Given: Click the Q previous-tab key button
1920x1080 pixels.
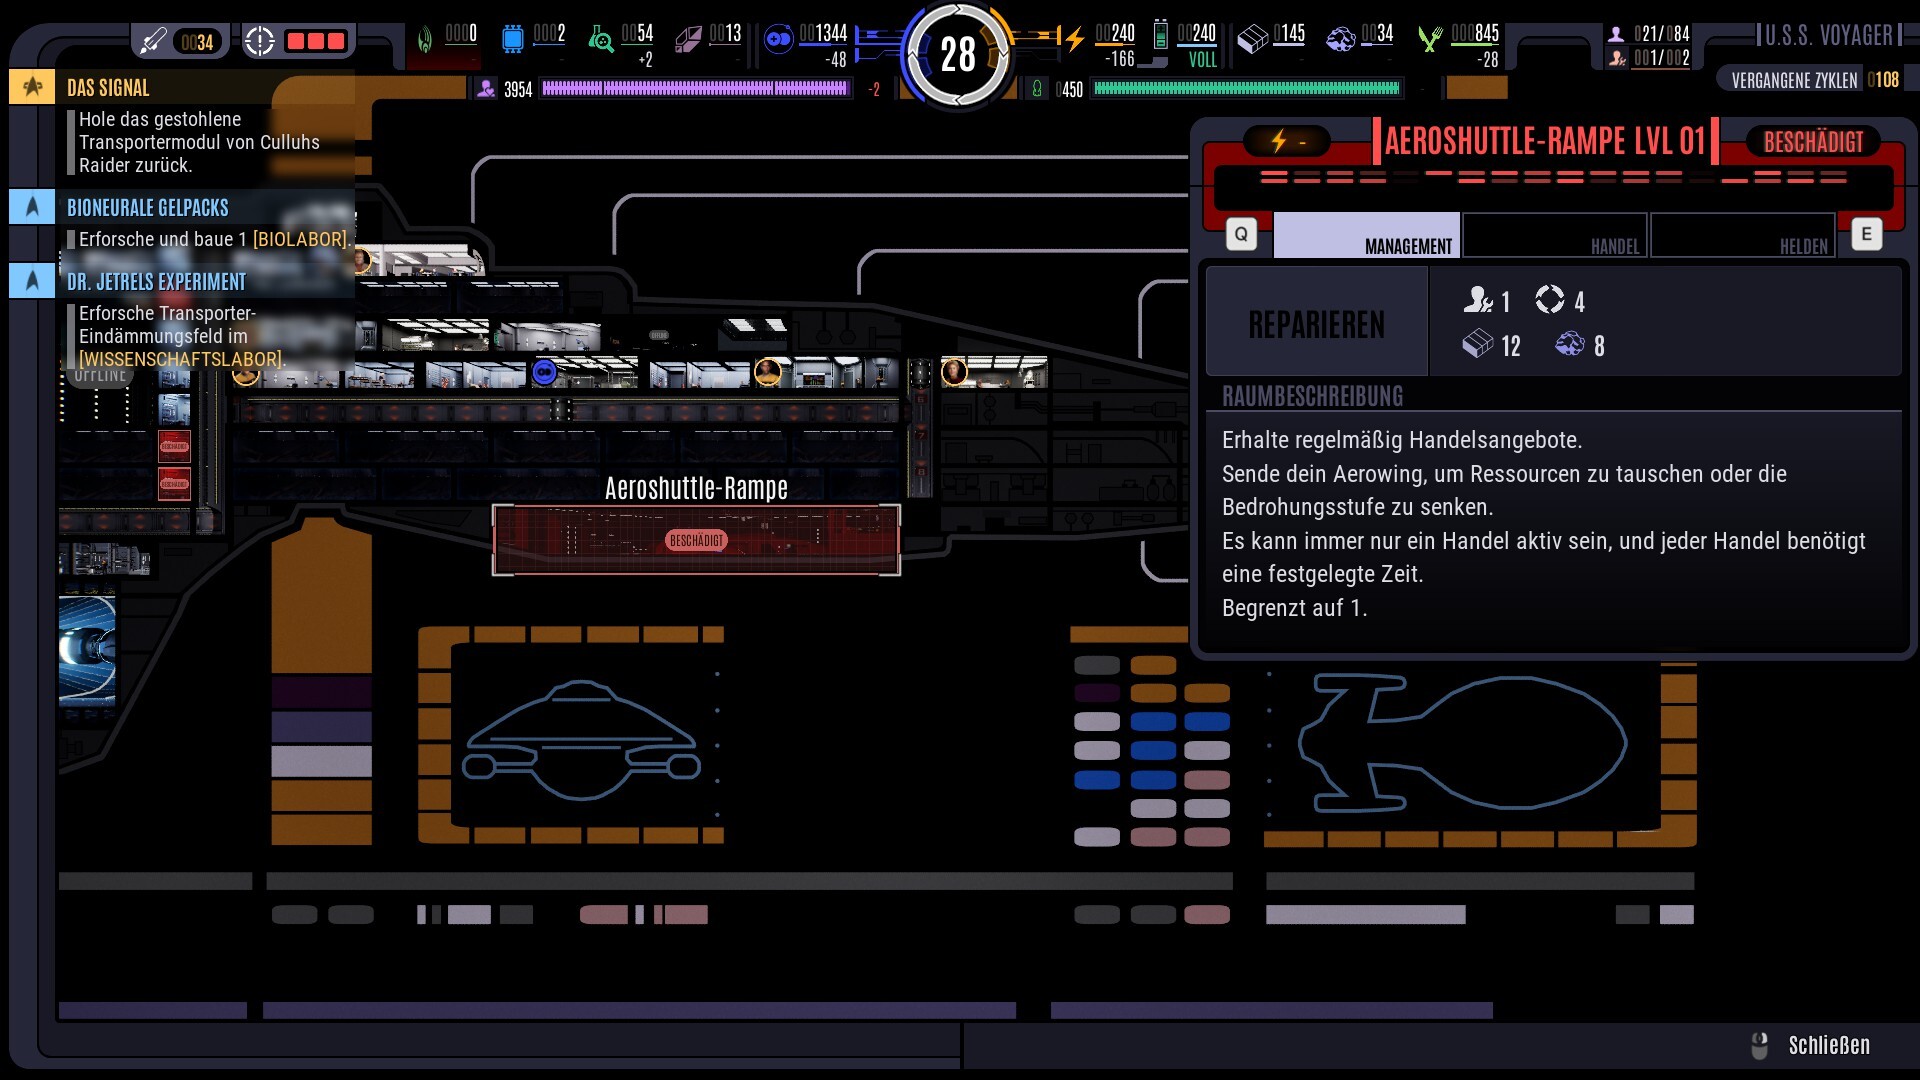Looking at the screenshot, I should point(1241,234).
